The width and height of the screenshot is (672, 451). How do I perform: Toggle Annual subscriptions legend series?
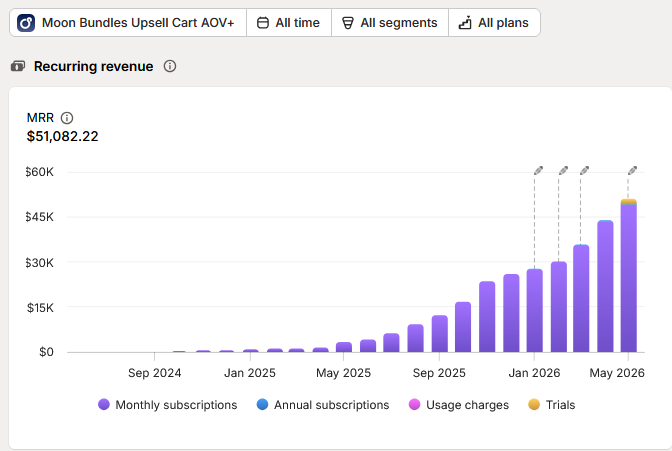point(323,405)
